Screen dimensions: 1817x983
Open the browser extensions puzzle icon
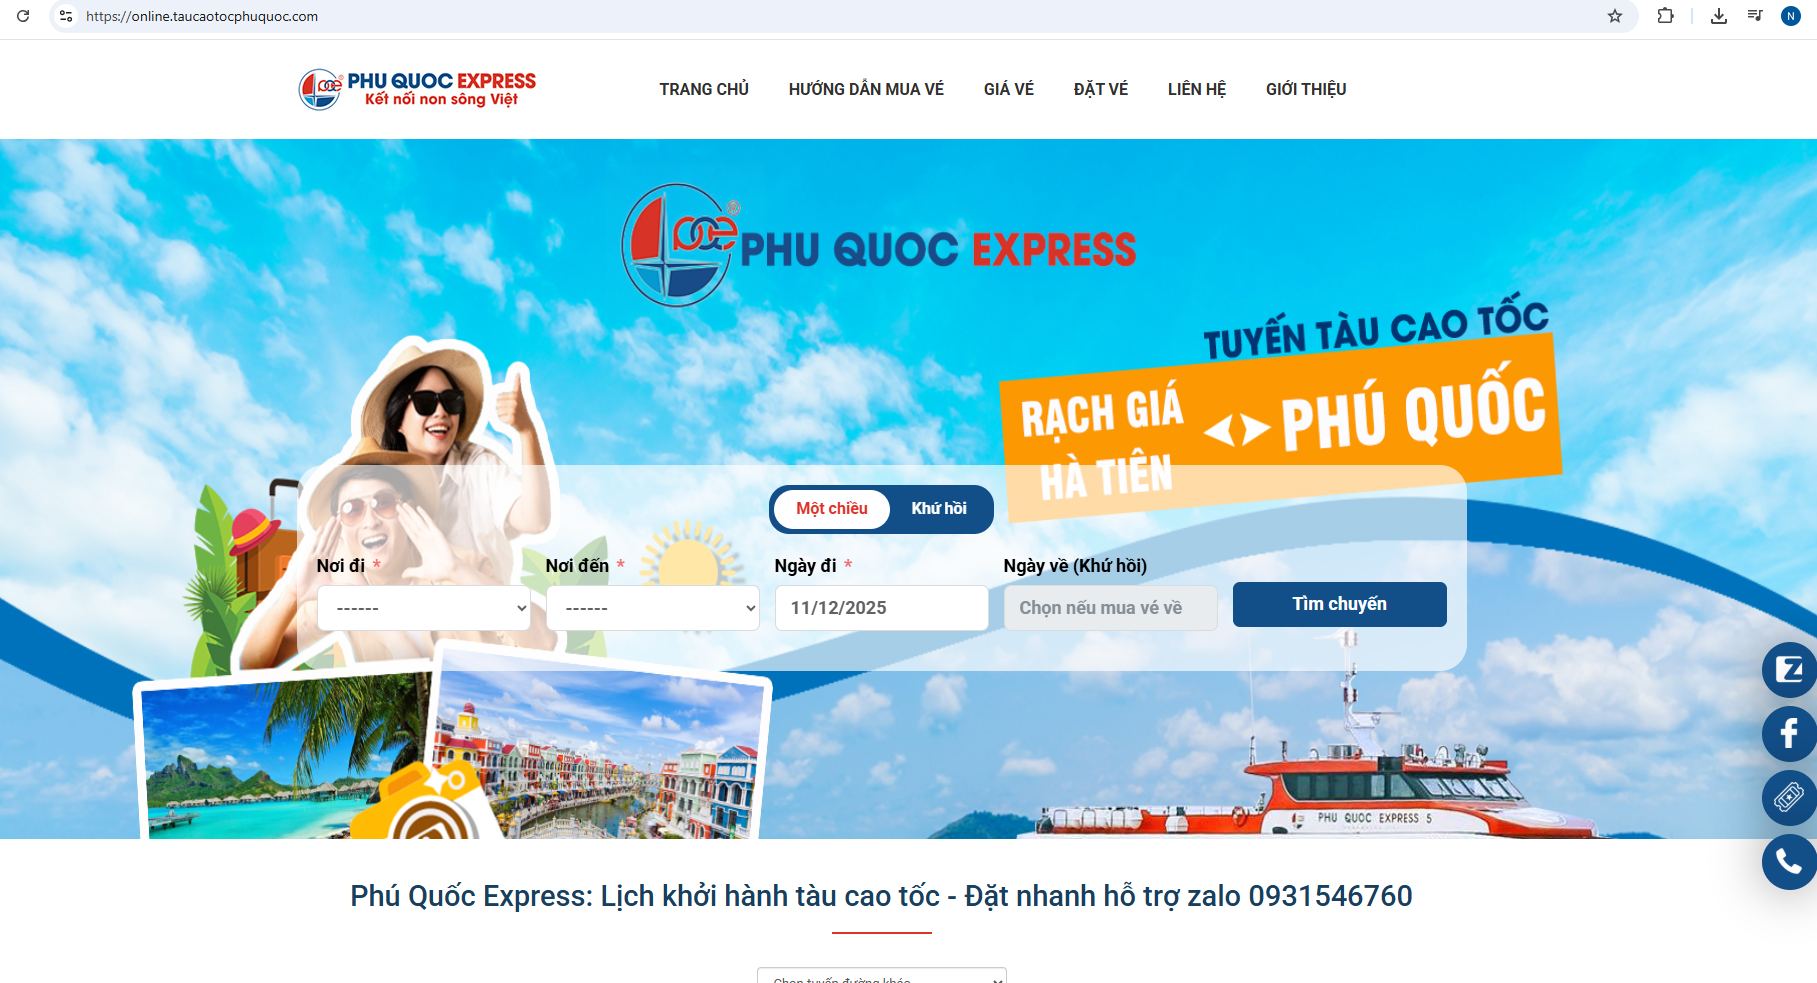[x=1665, y=16]
